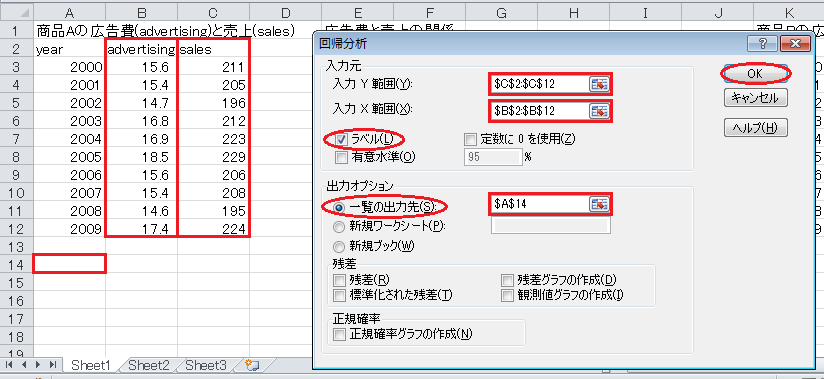
Task: Click advertising value 16.8
Action: (141, 121)
